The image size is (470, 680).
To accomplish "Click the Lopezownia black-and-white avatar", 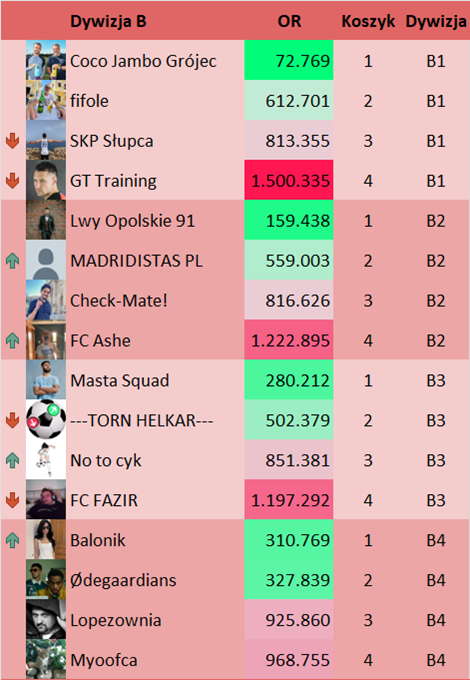I will tap(46, 619).
